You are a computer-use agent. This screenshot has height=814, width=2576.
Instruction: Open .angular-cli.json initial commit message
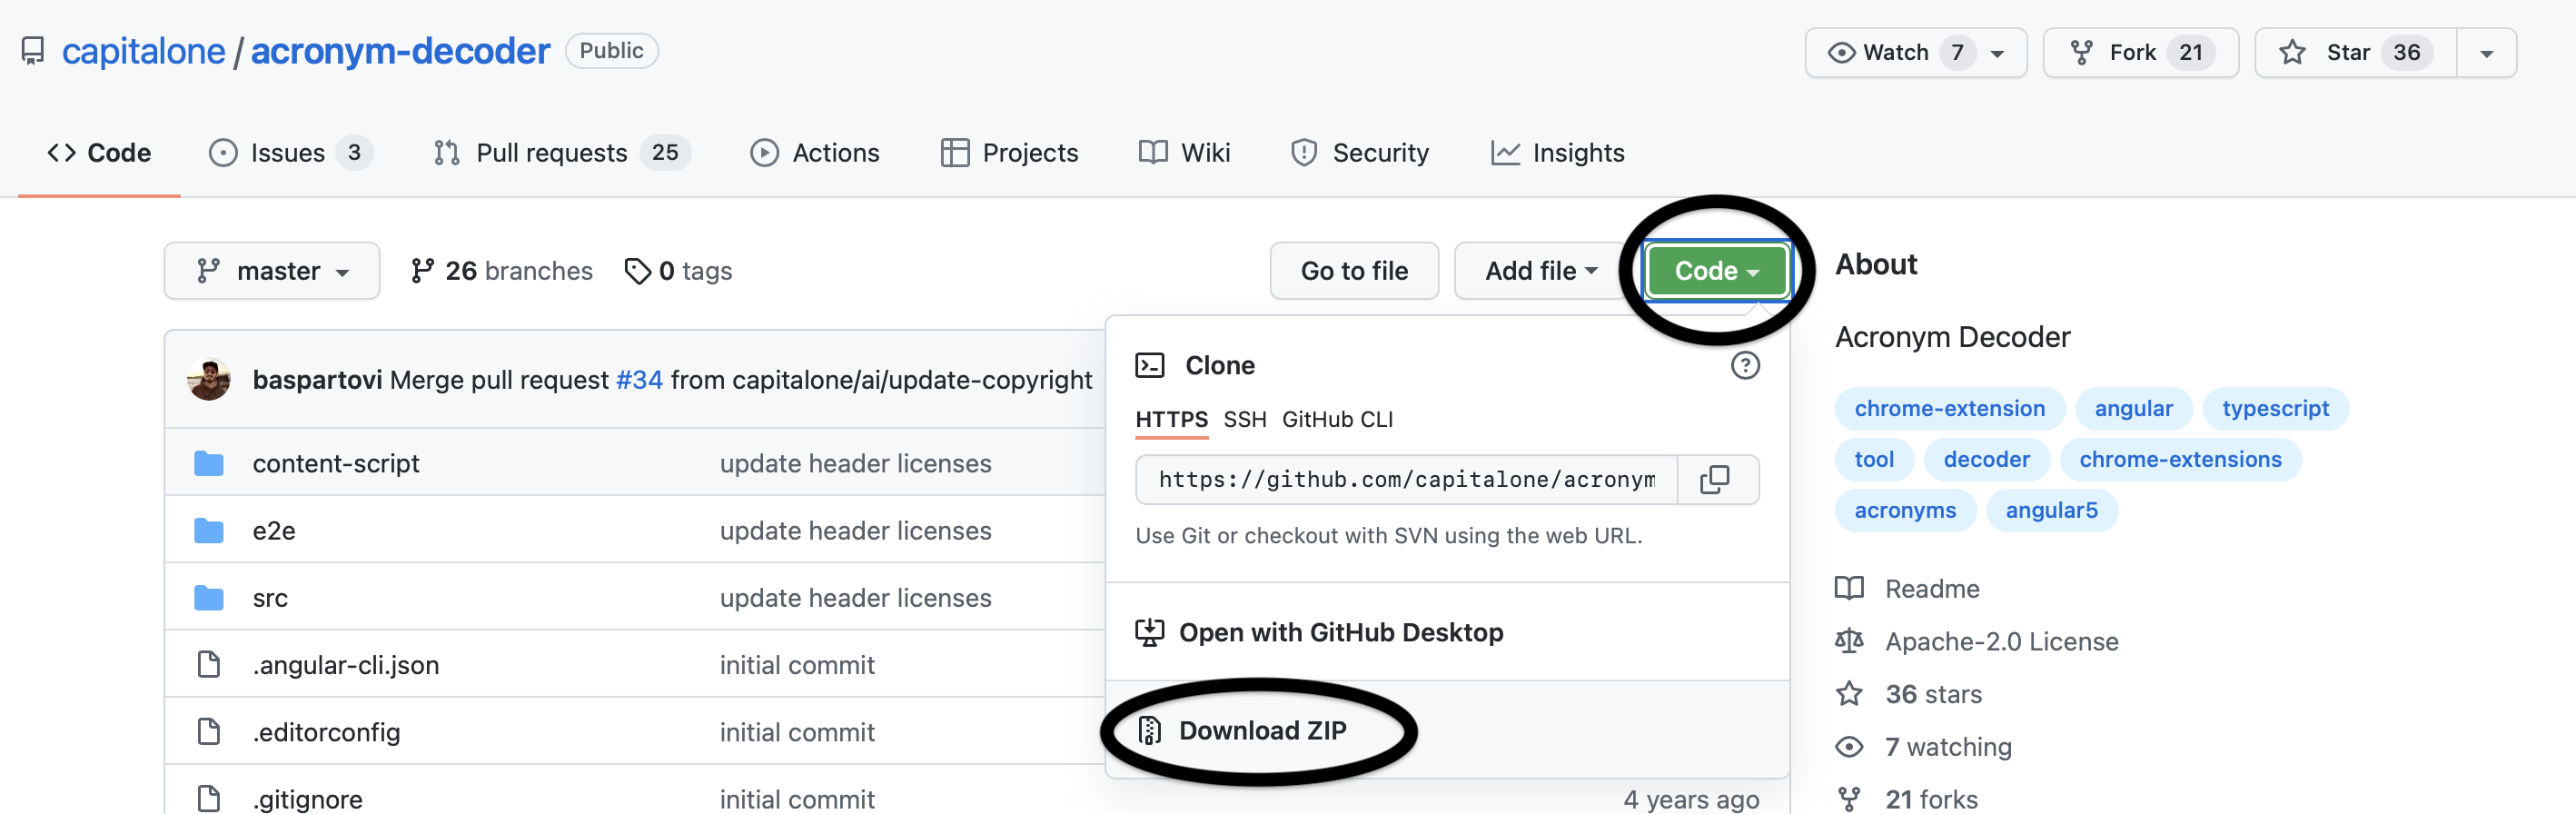coord(797,665)
